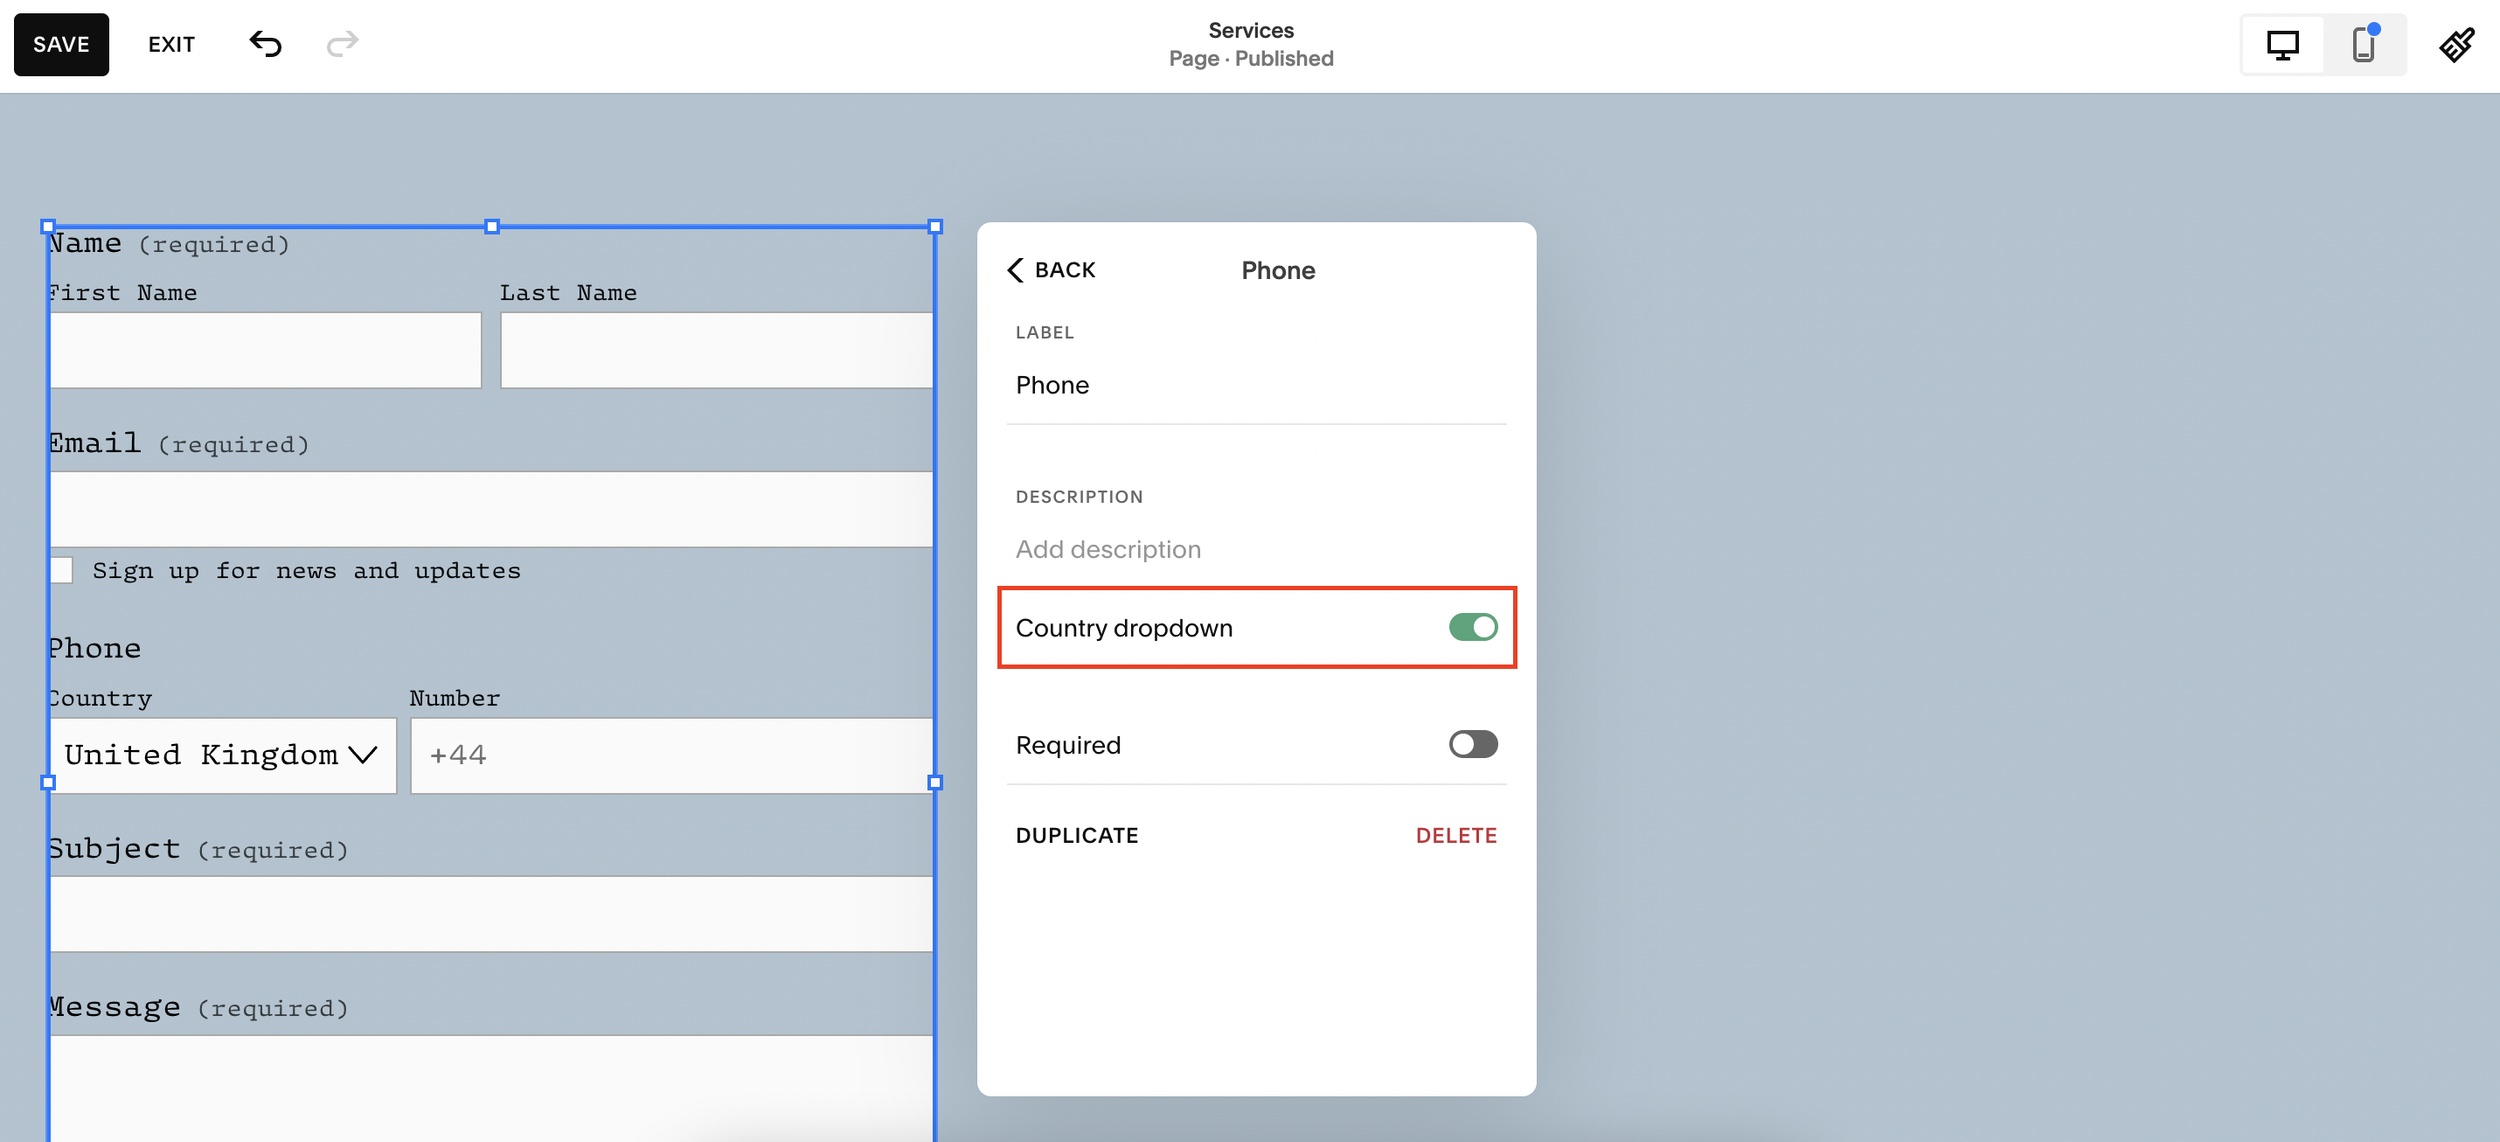Switch to desktop view icon

point(2282,45)
